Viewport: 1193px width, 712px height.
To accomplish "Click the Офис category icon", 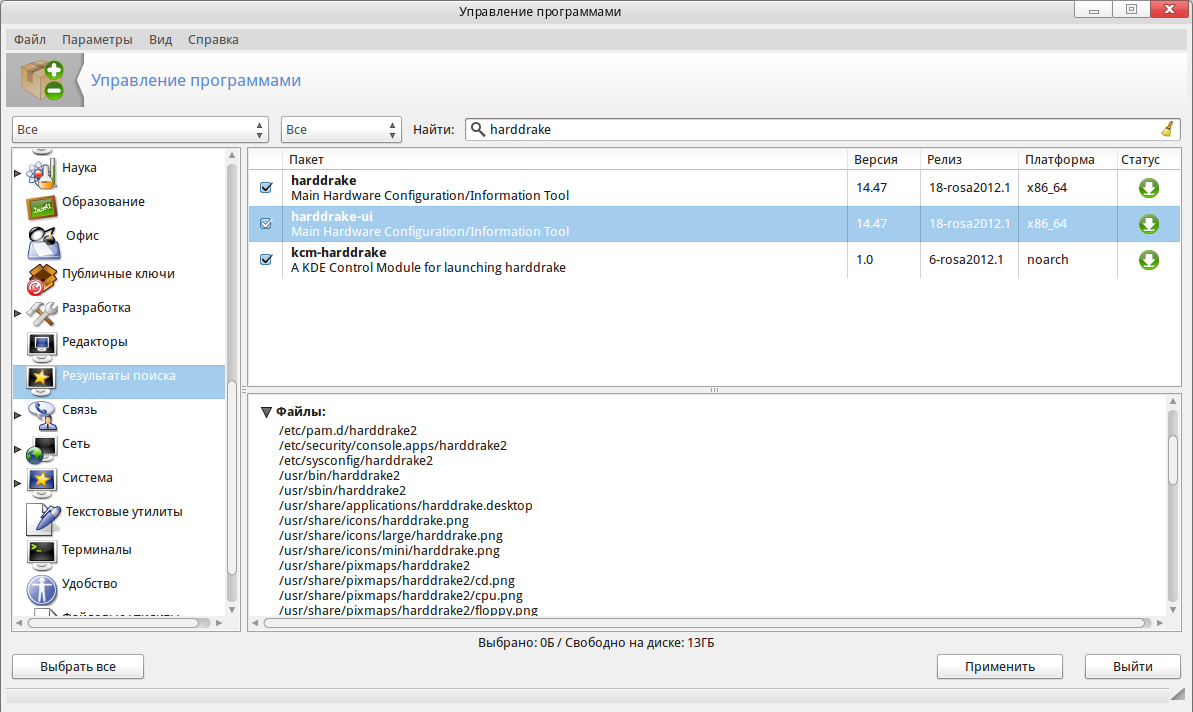I will coord(43,243).
